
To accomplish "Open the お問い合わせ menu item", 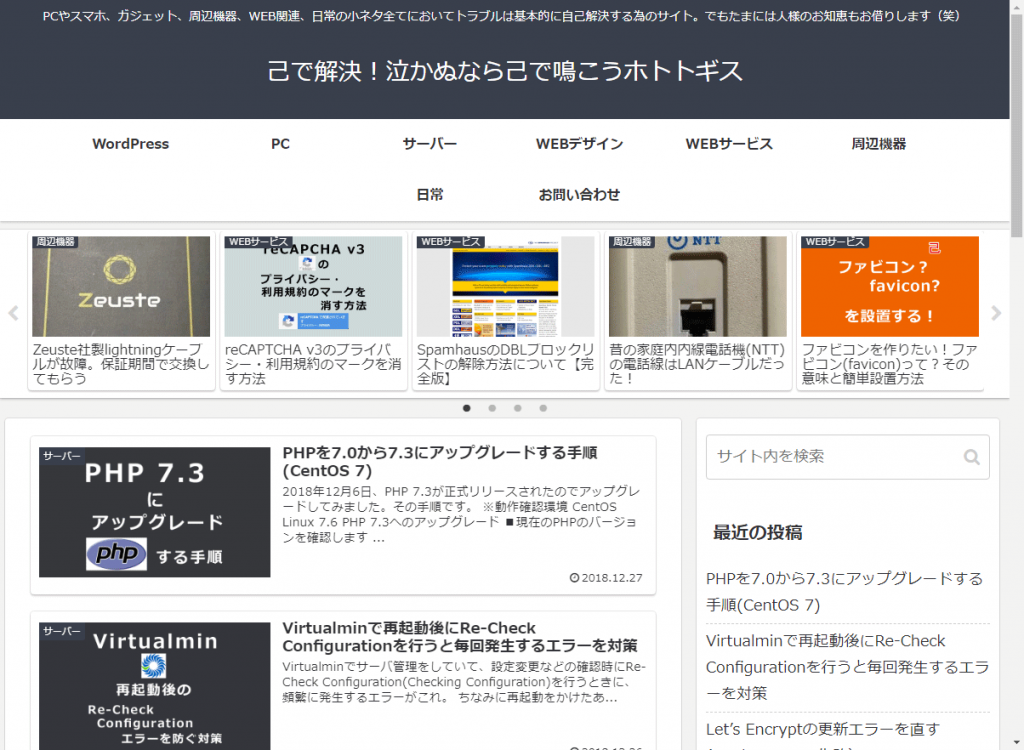I will pos(580,195).
